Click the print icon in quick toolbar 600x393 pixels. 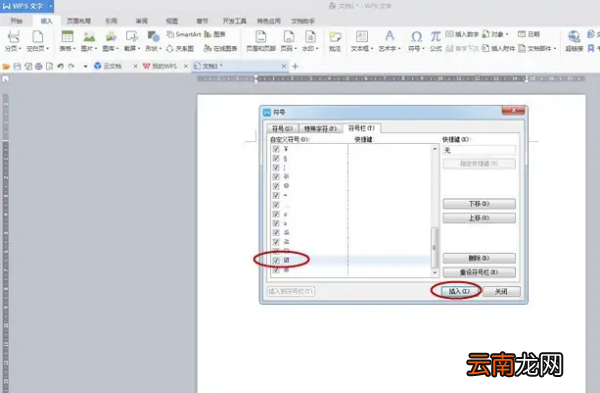tap(39, 67)
